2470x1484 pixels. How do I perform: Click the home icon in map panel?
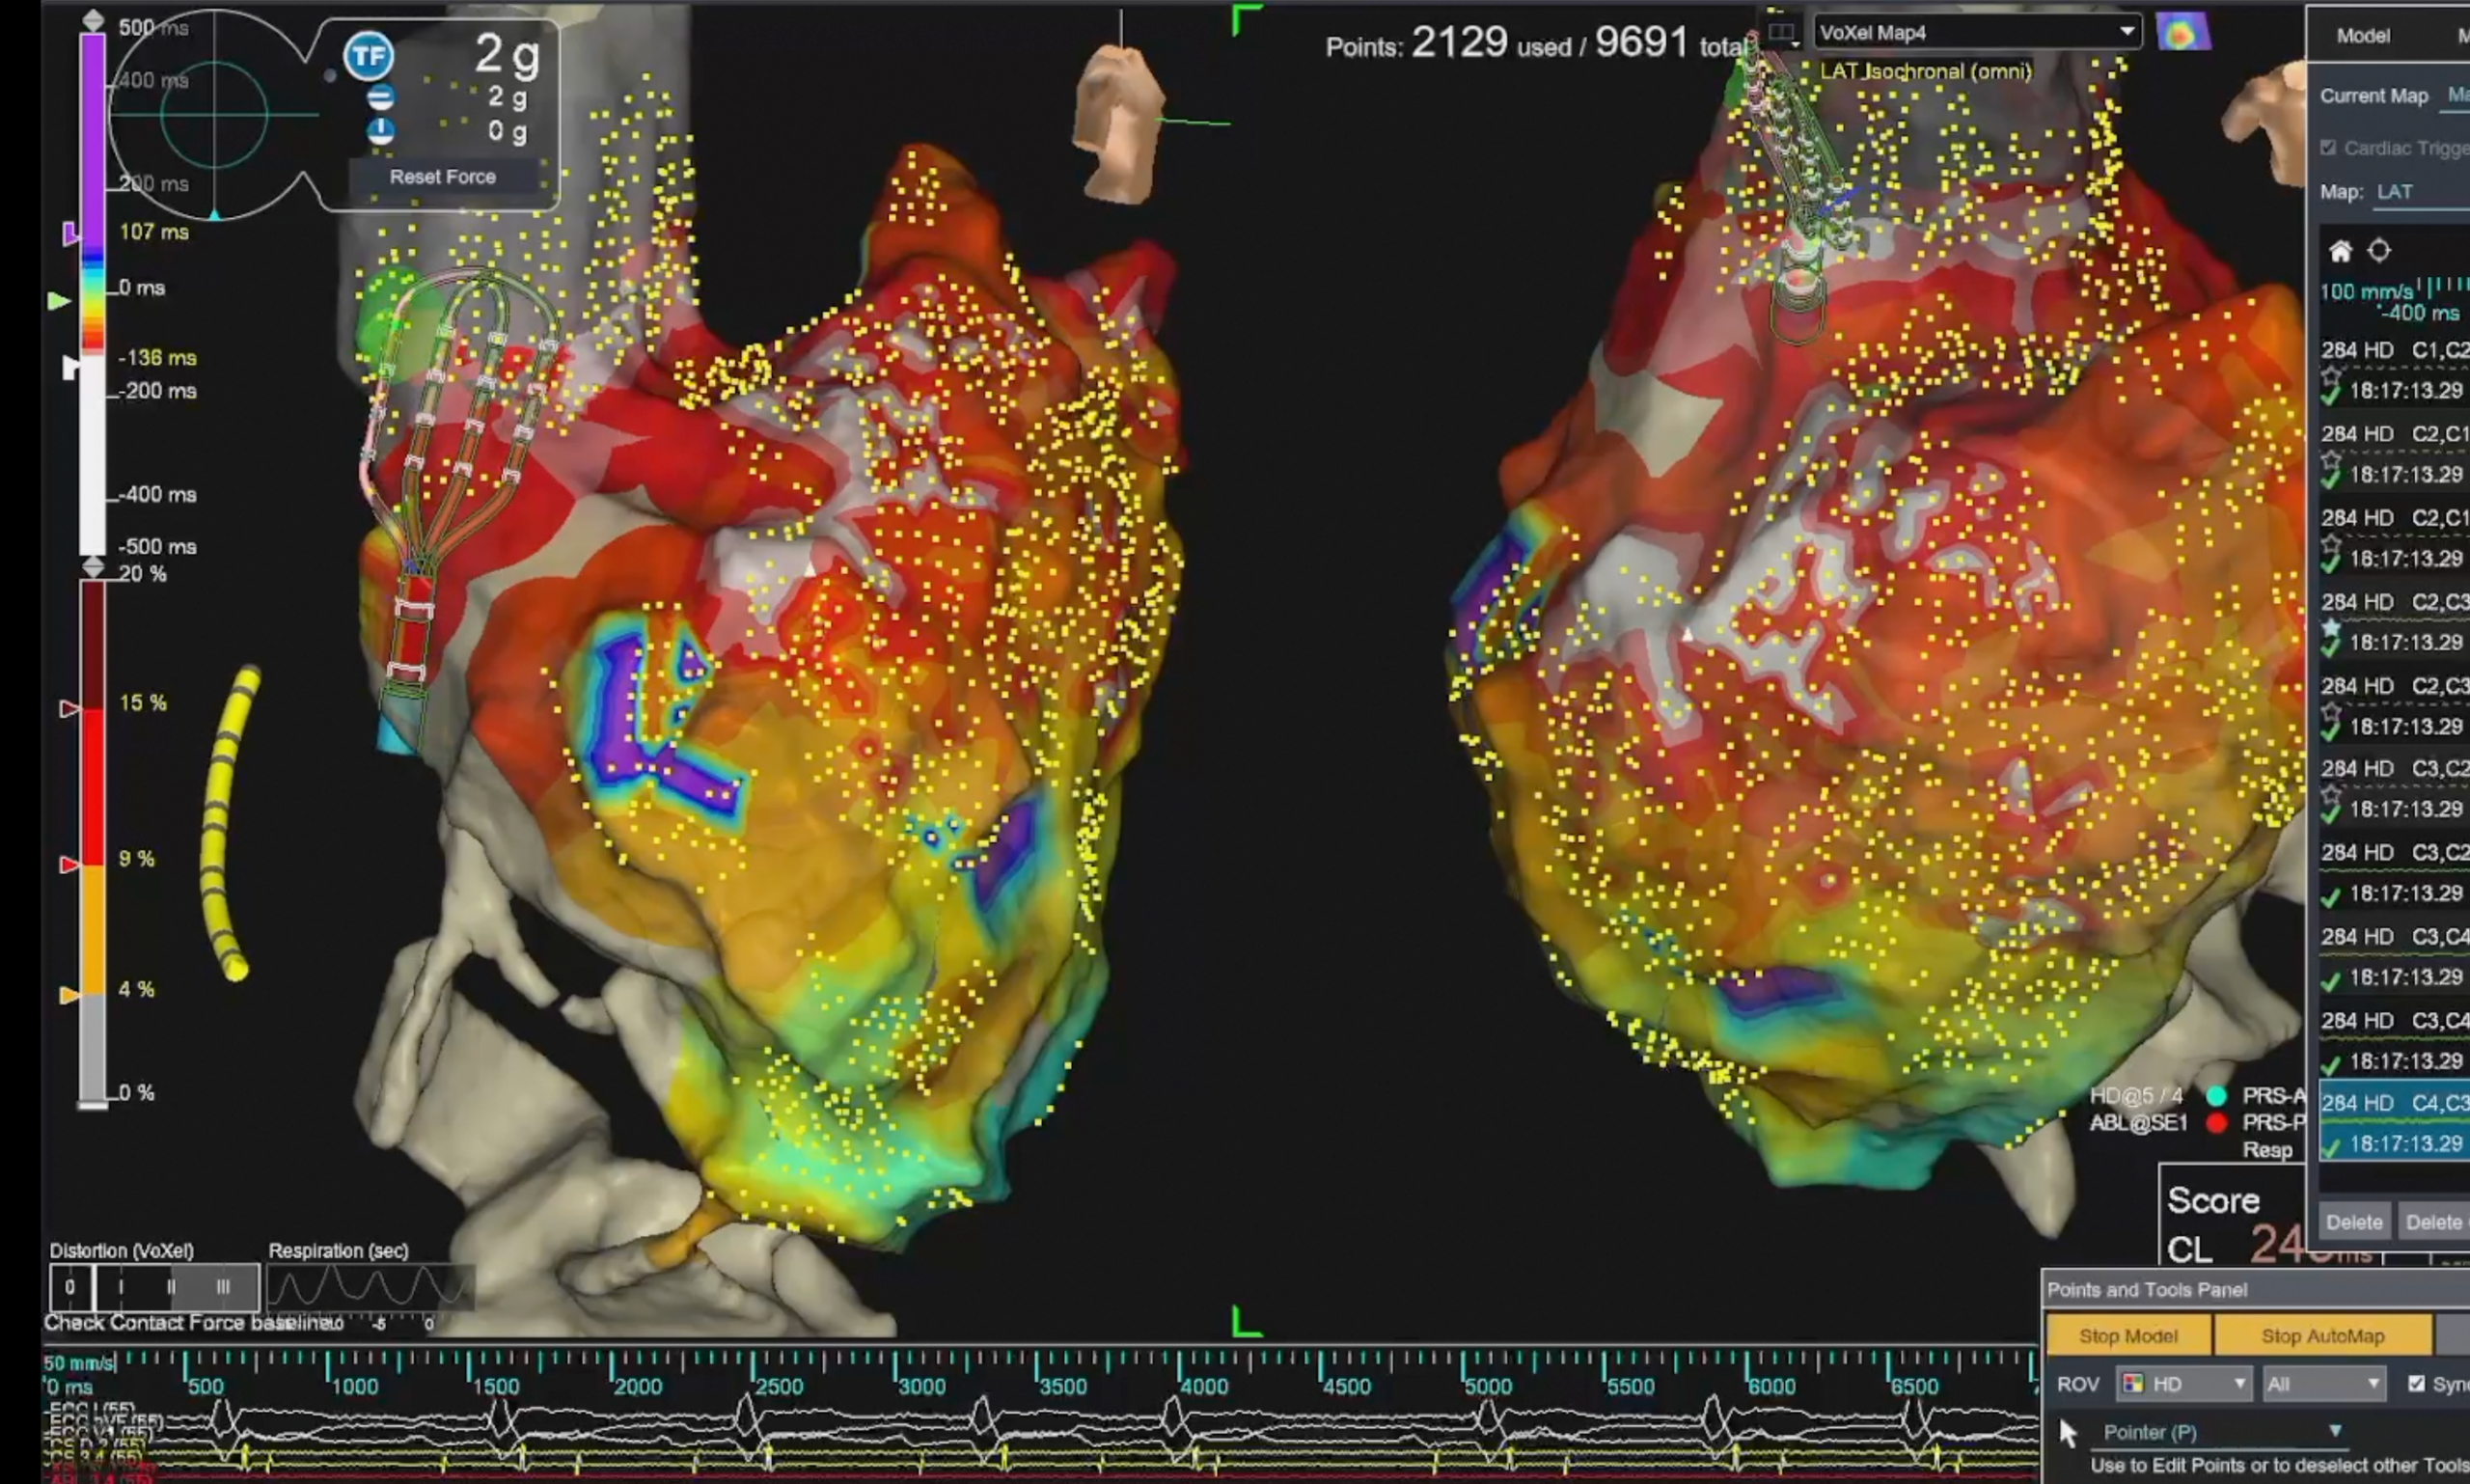pyautogui.click(x=2340, y=251)
